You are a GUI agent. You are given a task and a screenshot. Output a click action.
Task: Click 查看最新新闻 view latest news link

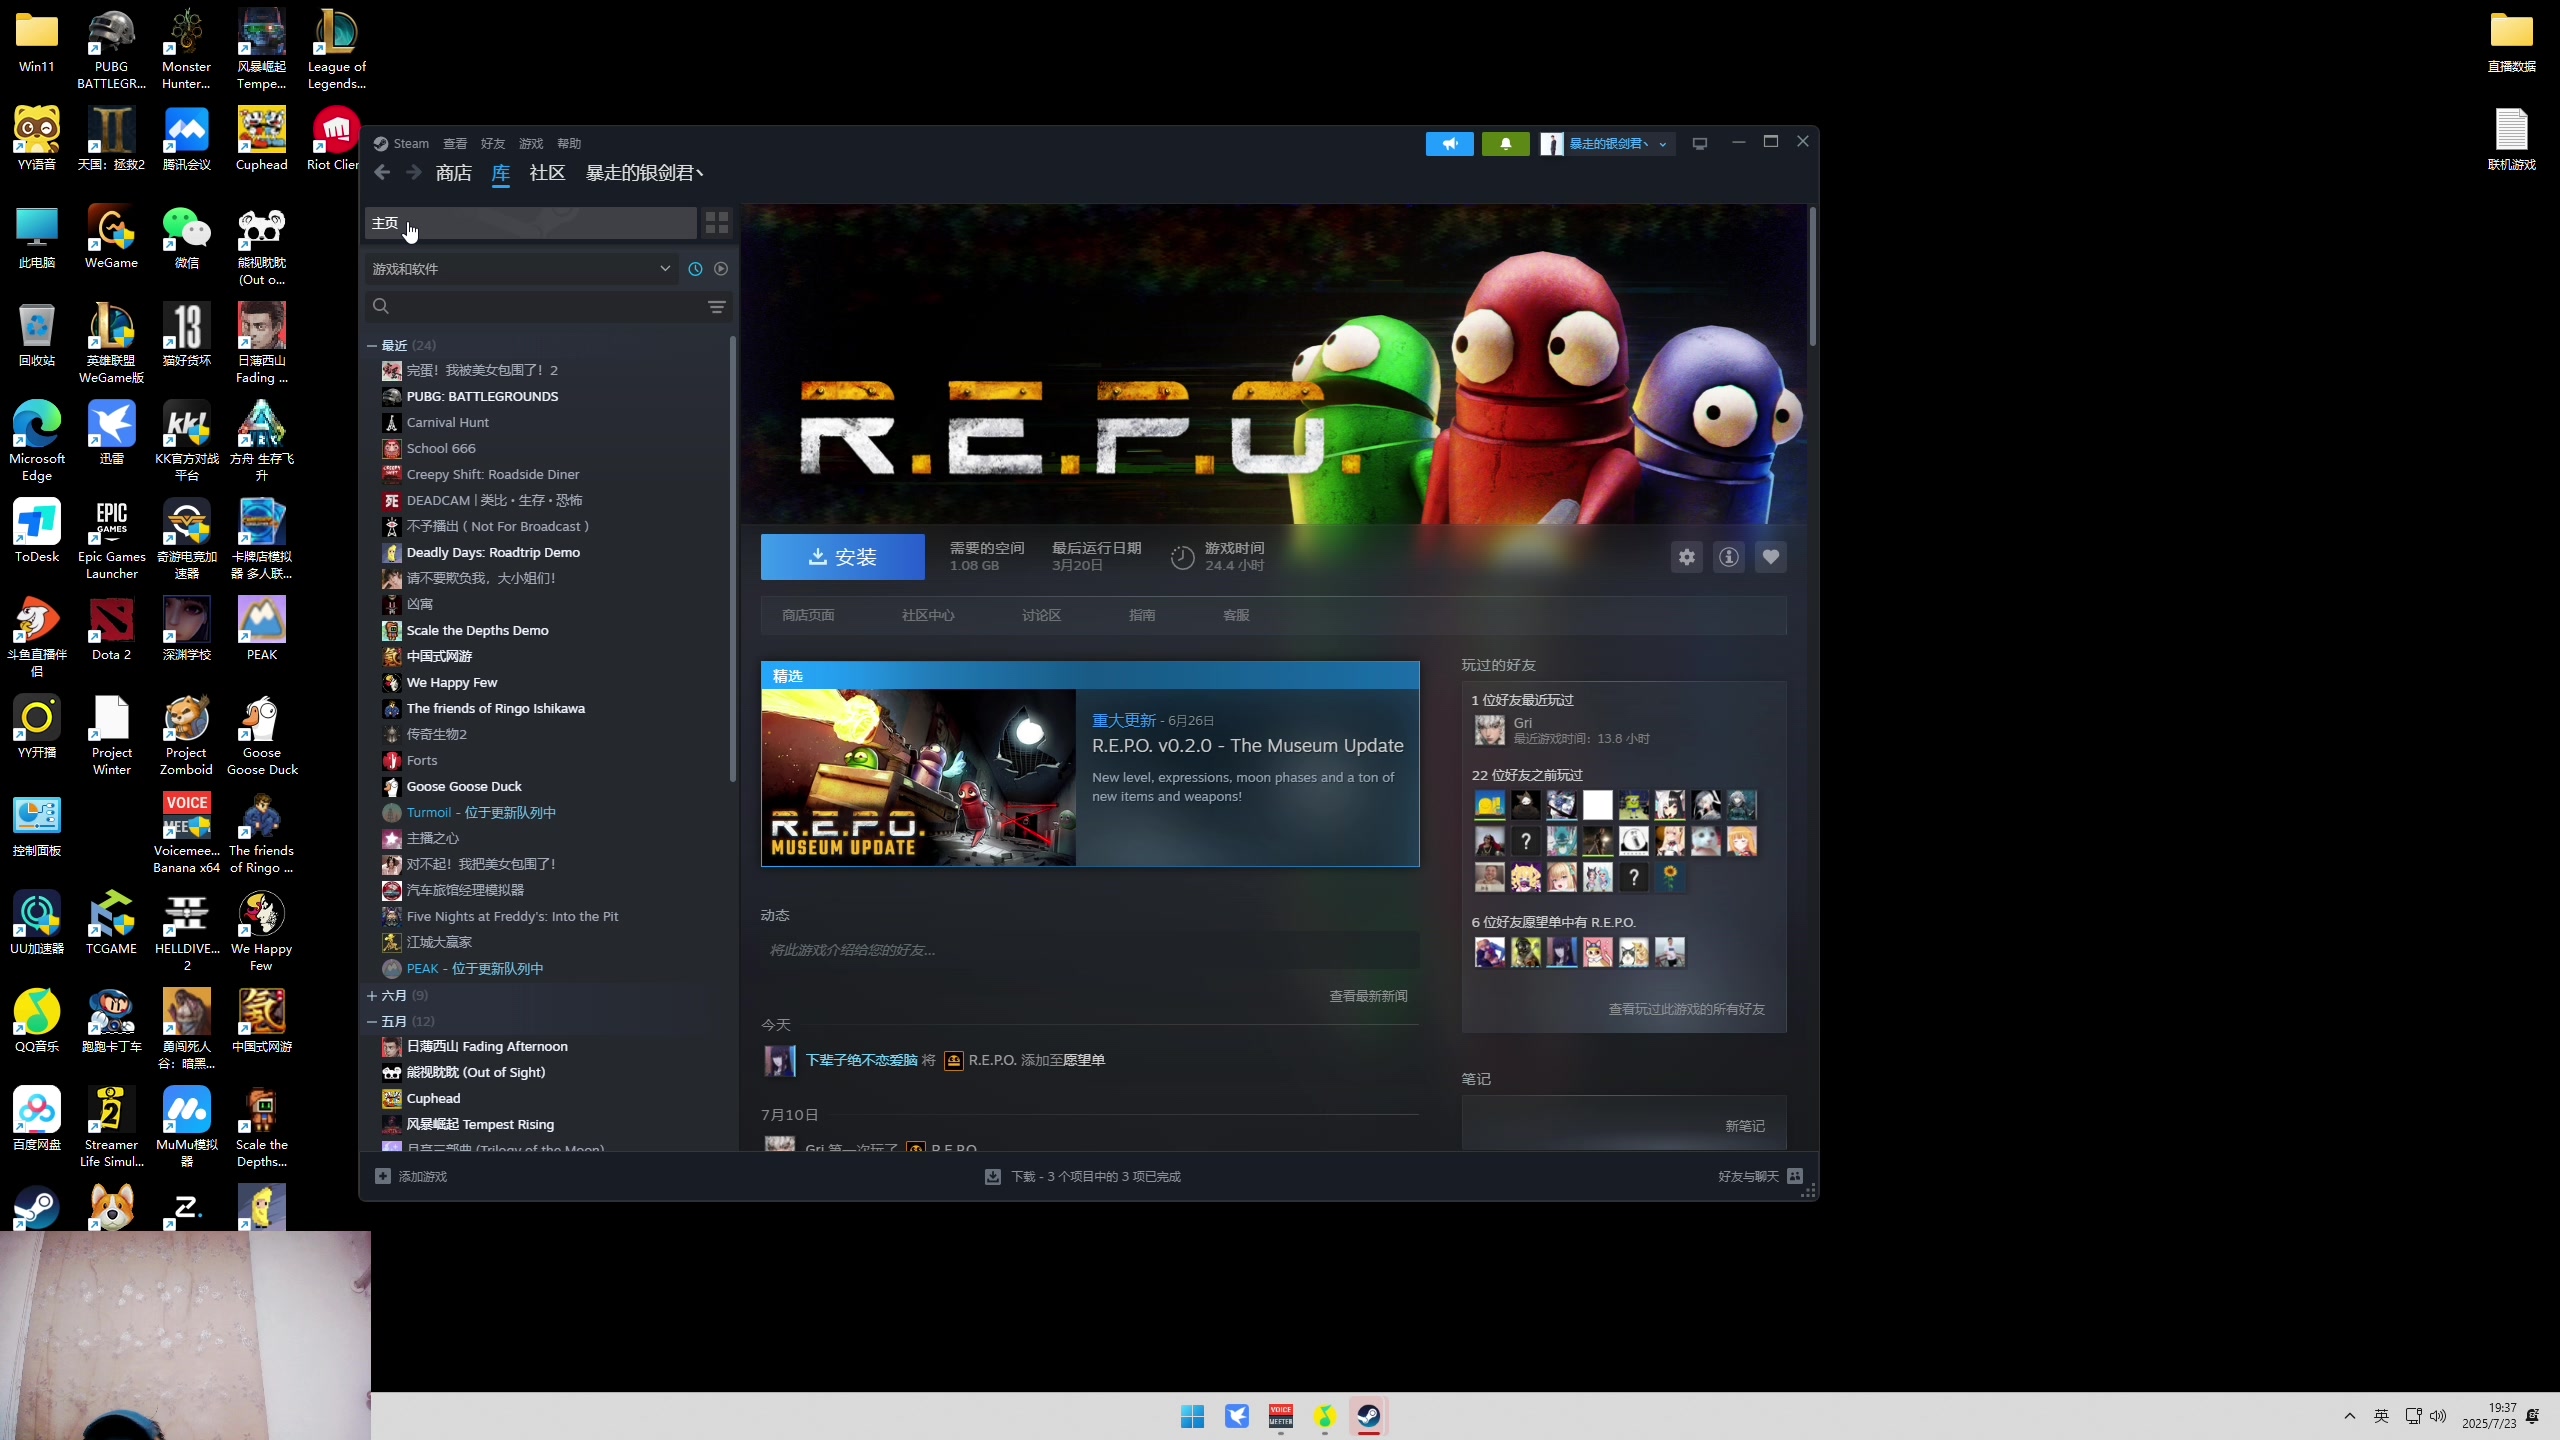[1368, 996]
